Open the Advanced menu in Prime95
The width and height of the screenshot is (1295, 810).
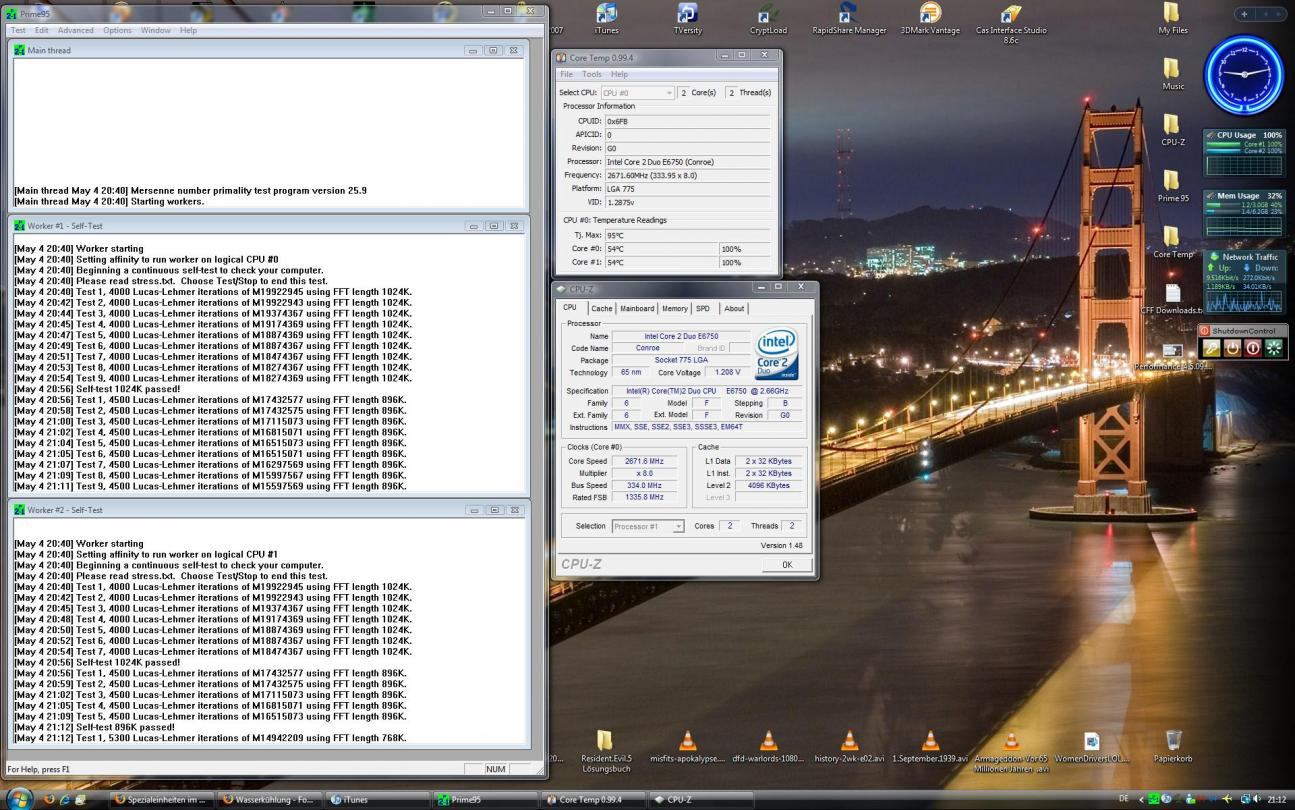click(x=76, y=30)
